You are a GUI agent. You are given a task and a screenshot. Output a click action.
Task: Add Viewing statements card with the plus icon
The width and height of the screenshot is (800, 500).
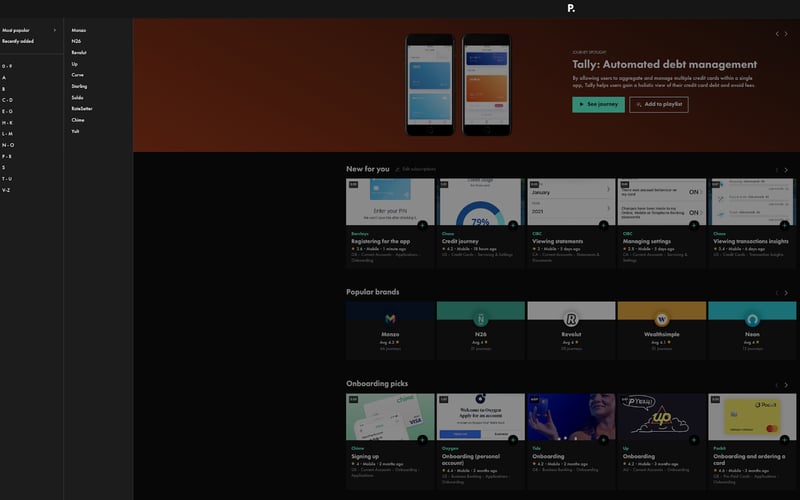pos(604,225)
